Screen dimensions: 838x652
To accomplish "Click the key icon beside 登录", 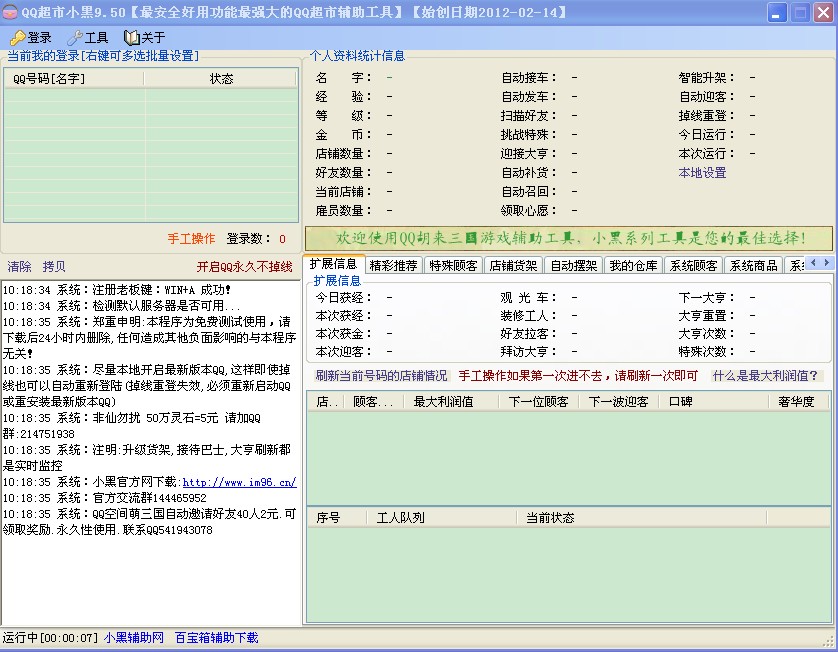I will (18, 37).
